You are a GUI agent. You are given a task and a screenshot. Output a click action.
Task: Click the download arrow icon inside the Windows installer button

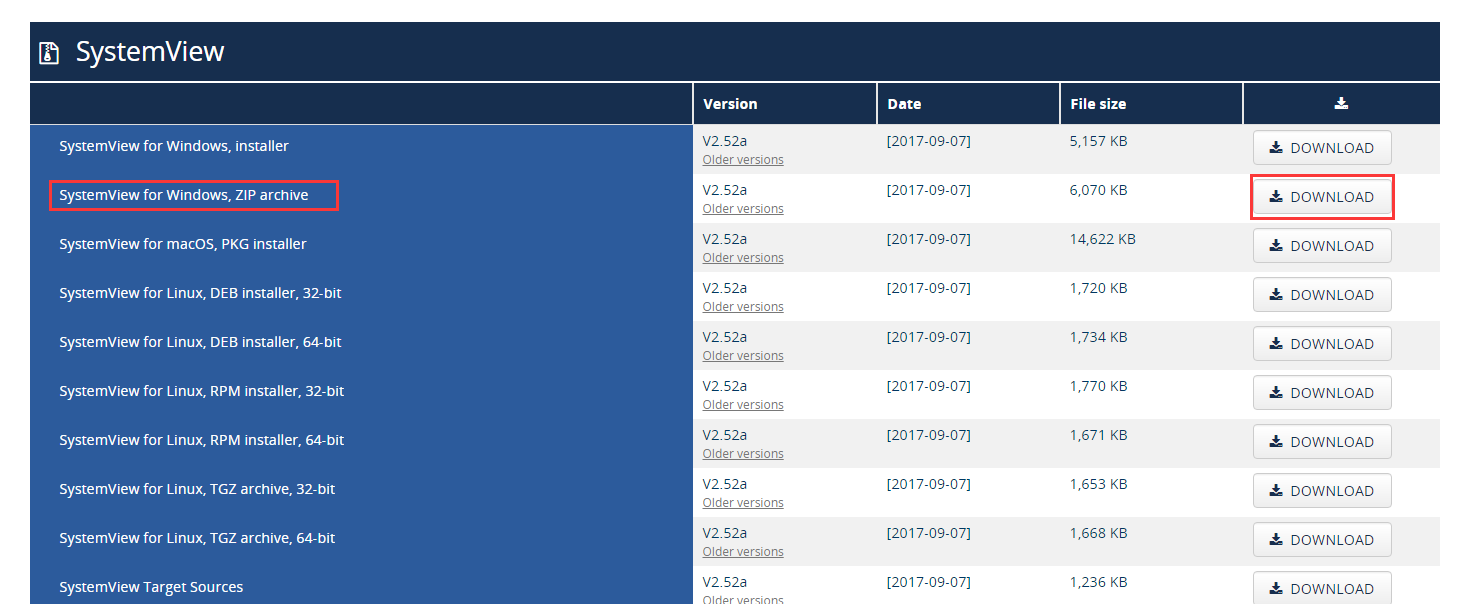pos(1276,147)
